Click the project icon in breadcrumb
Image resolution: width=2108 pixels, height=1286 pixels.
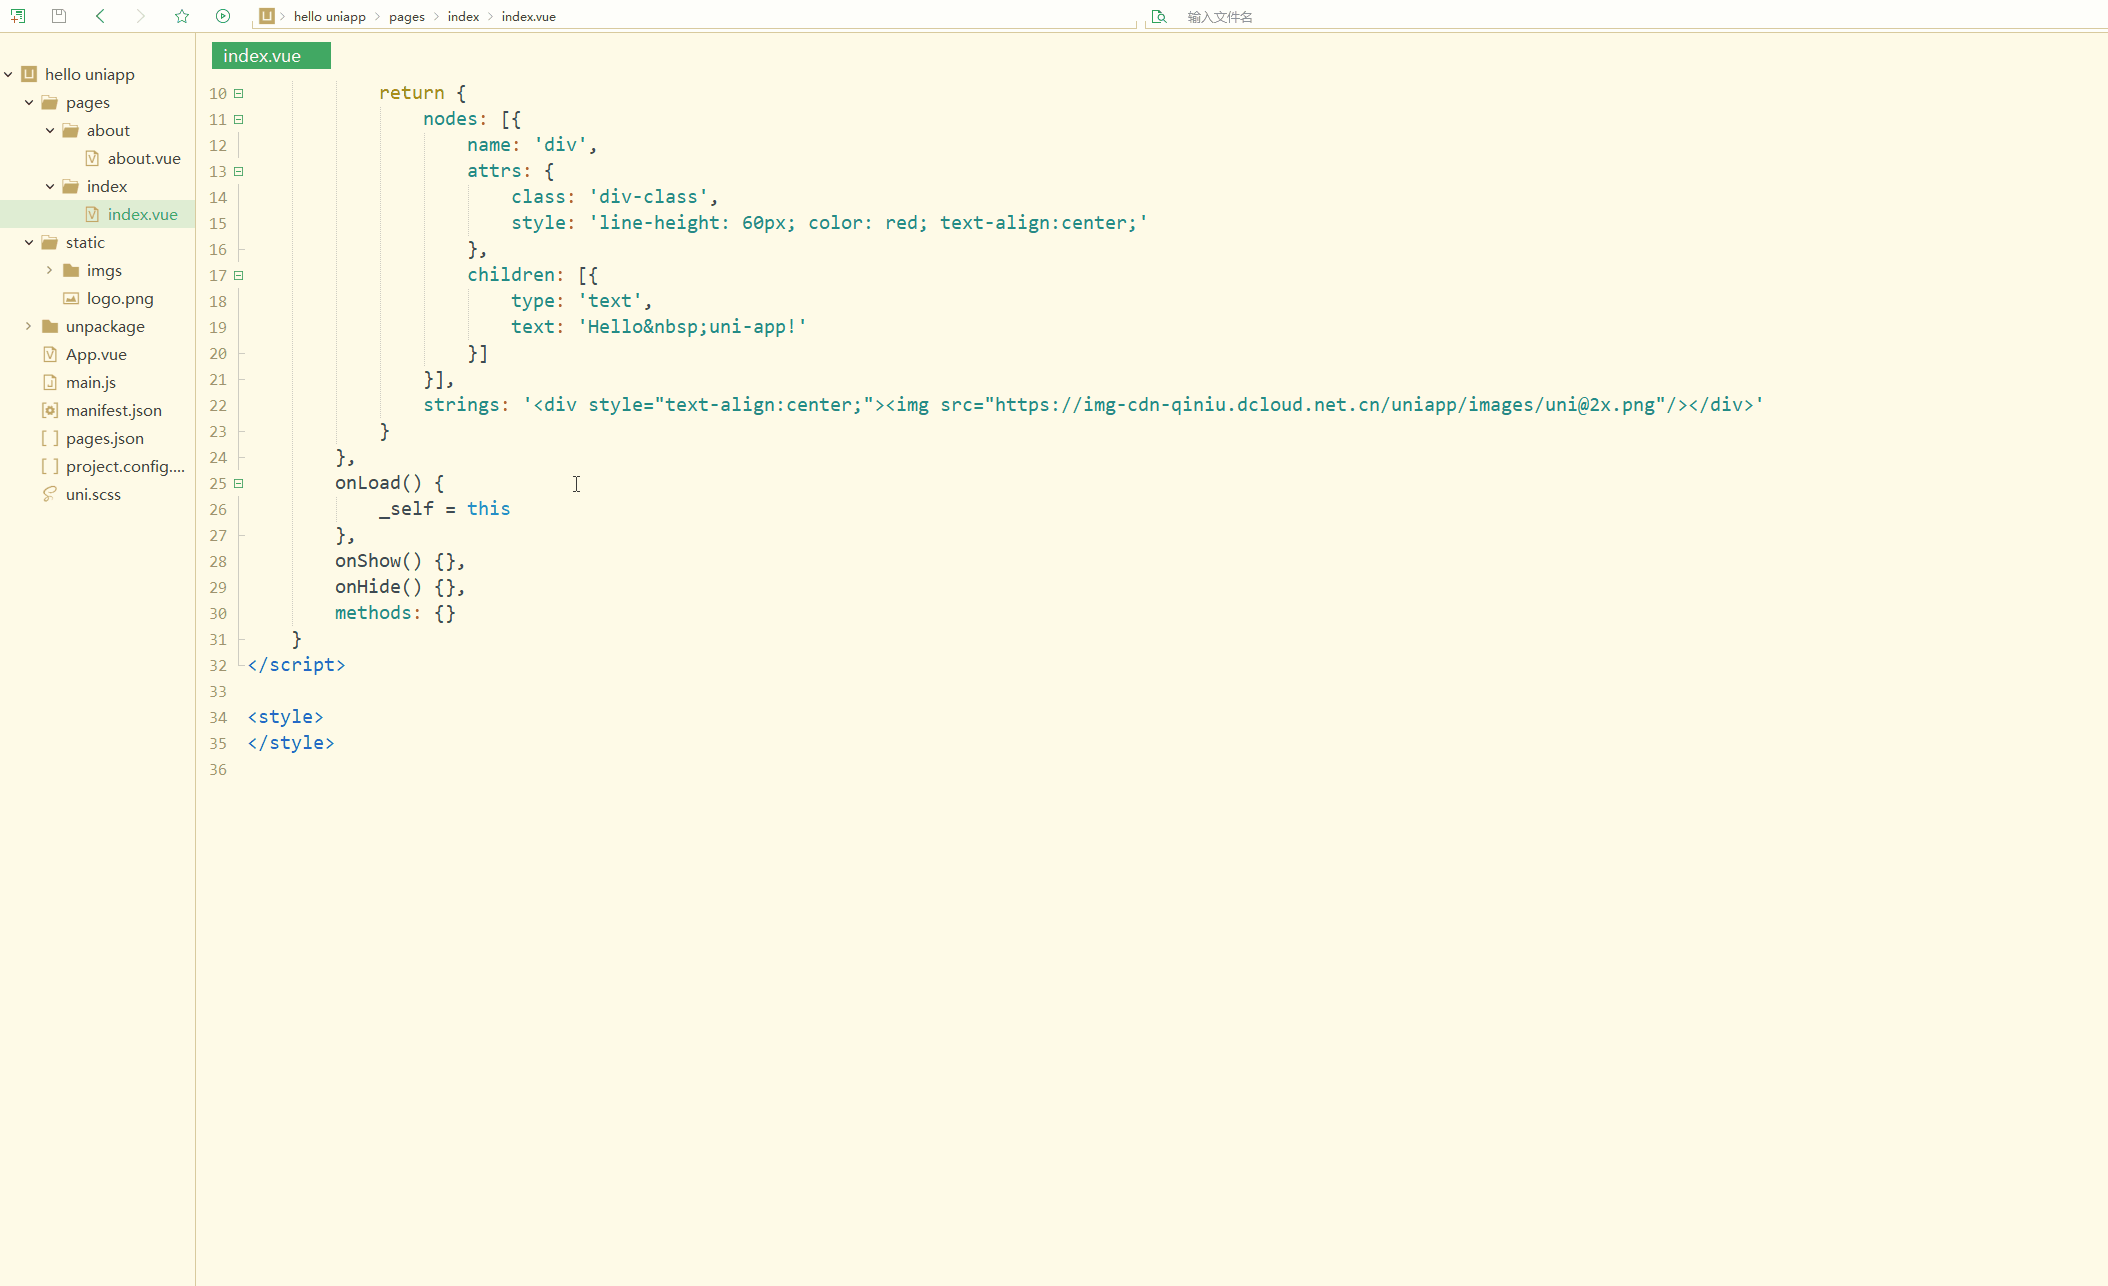click(x=267, y=16)
